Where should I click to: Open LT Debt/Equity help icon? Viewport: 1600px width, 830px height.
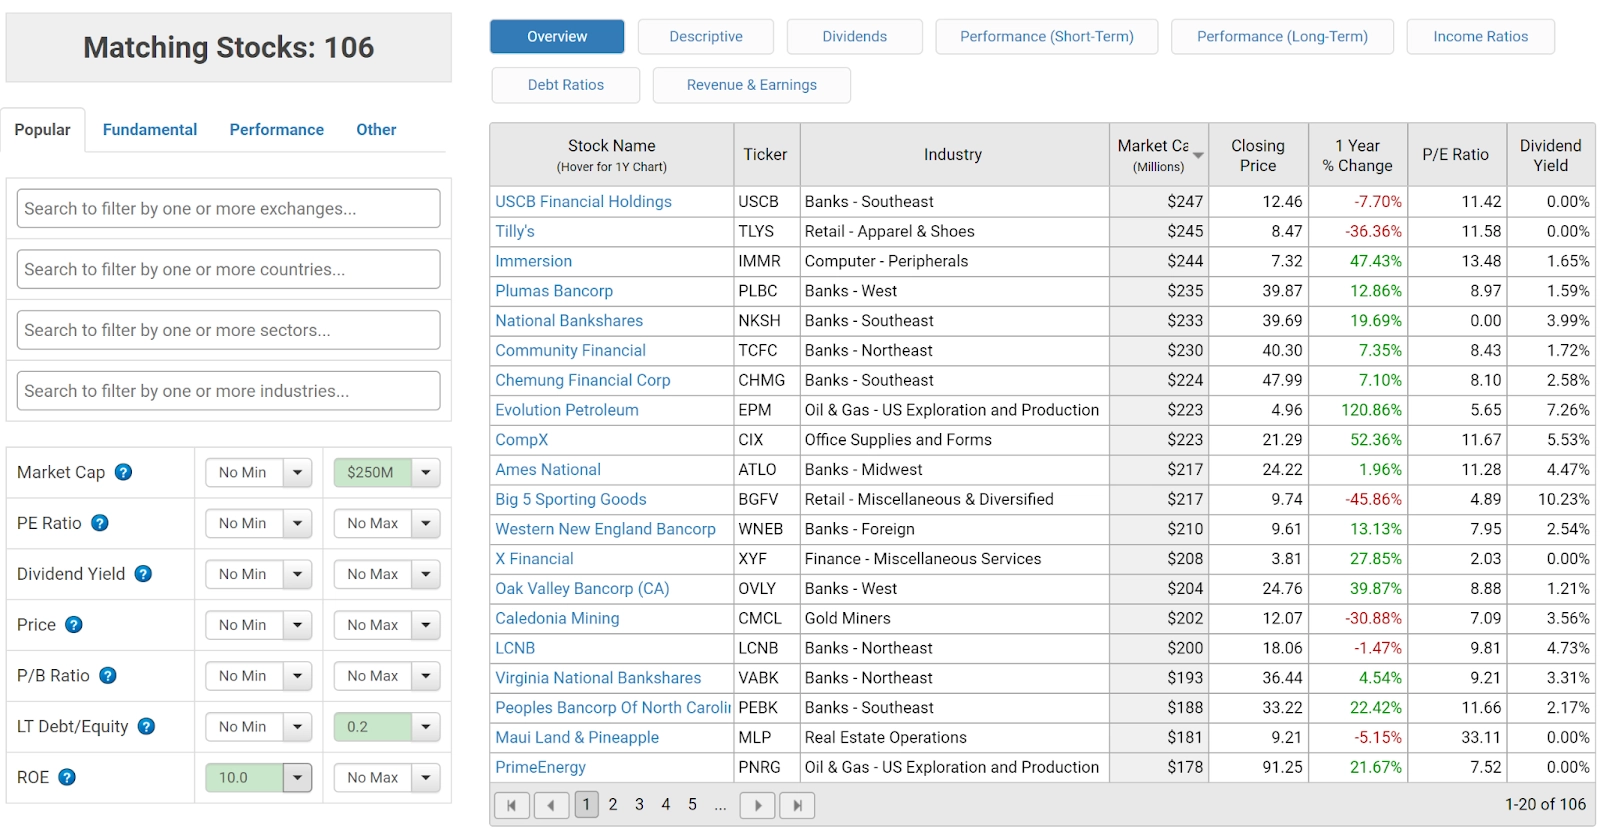(x=146, y=727)
